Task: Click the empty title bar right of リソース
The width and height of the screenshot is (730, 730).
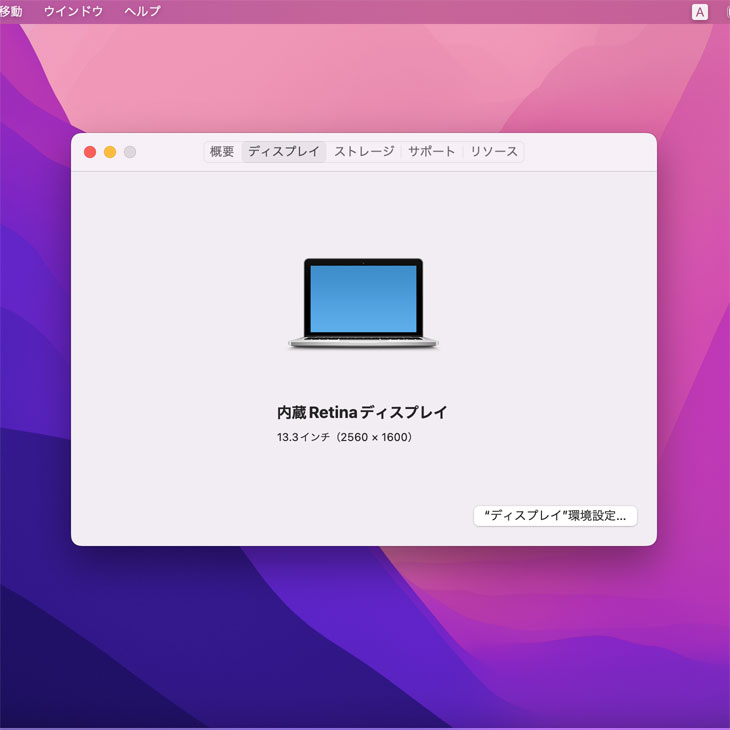Action: point(590,152)
